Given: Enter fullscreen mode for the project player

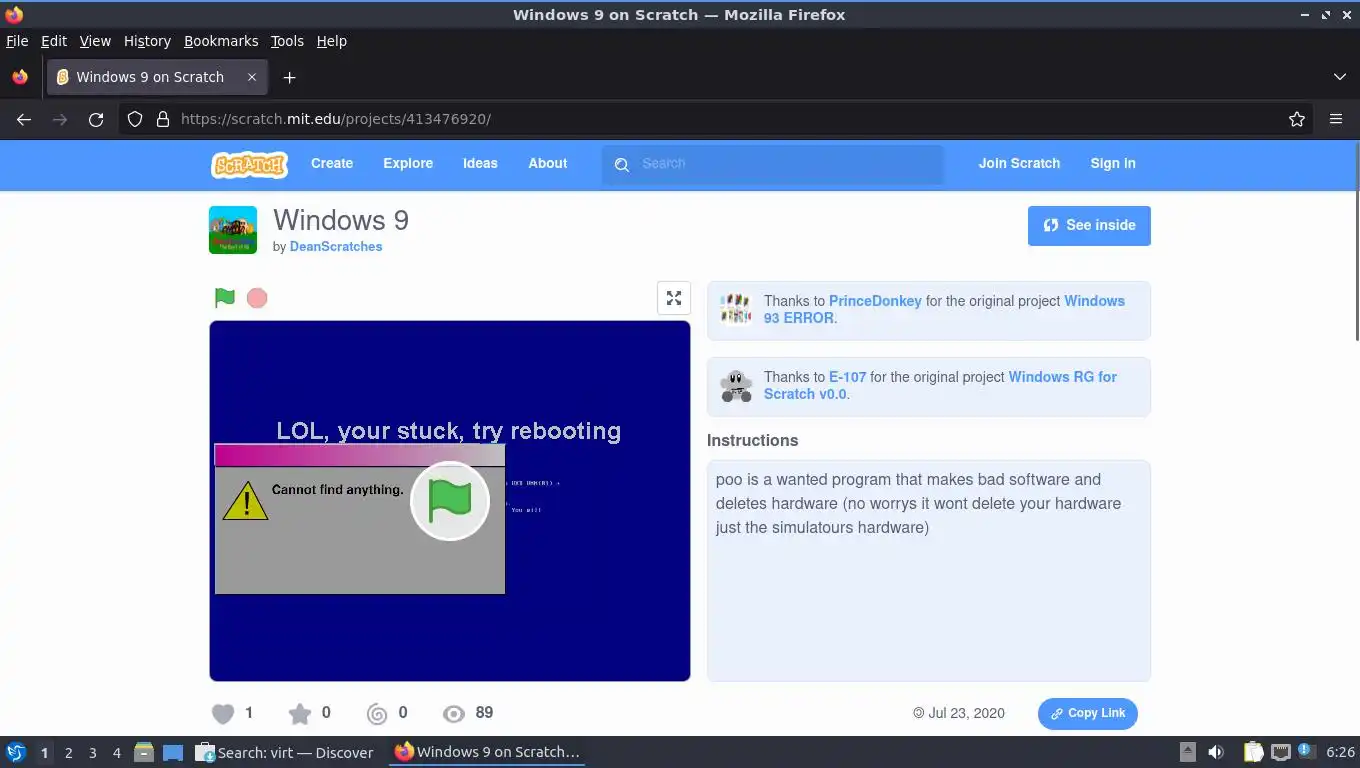Looking at the screenshot, I should pyautogui.click(x=674, y=298).
